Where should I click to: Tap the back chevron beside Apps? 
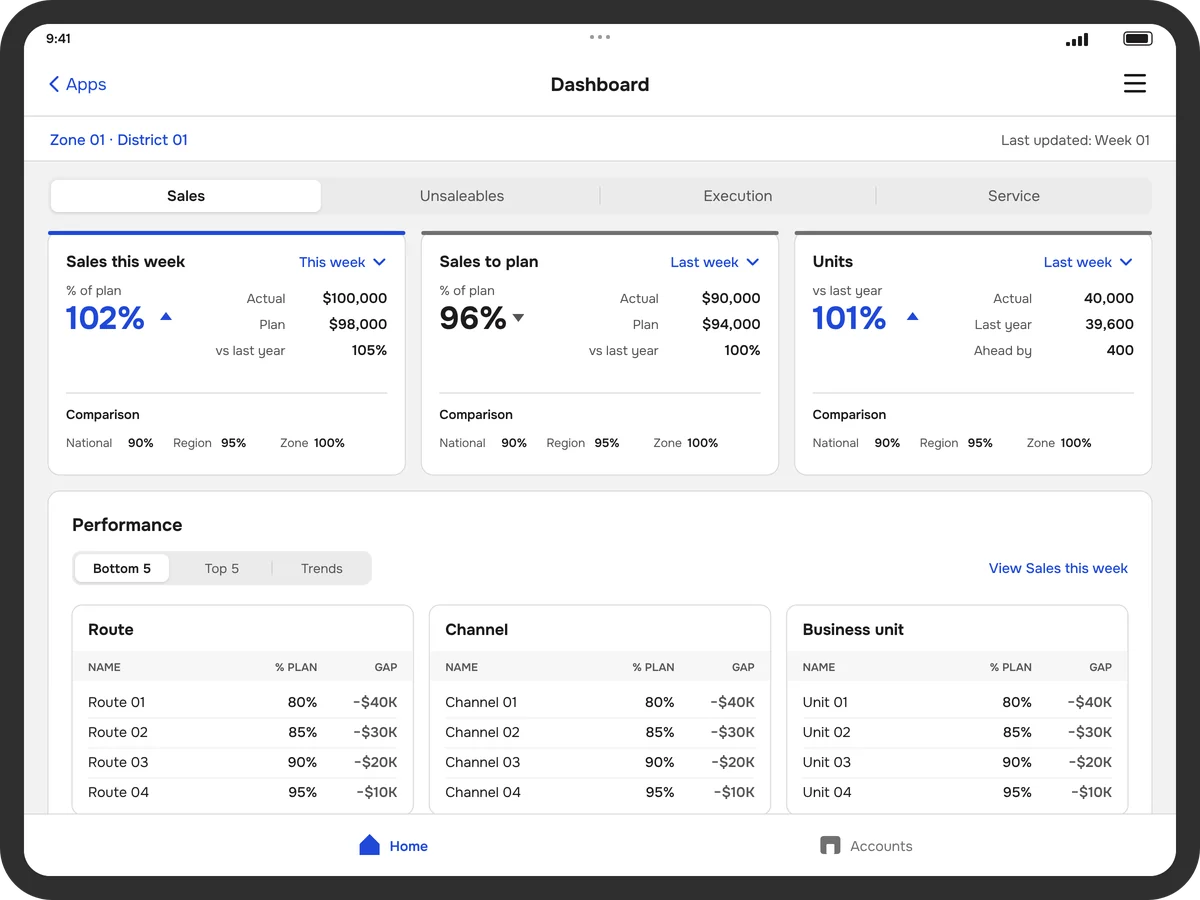[54, 84]
